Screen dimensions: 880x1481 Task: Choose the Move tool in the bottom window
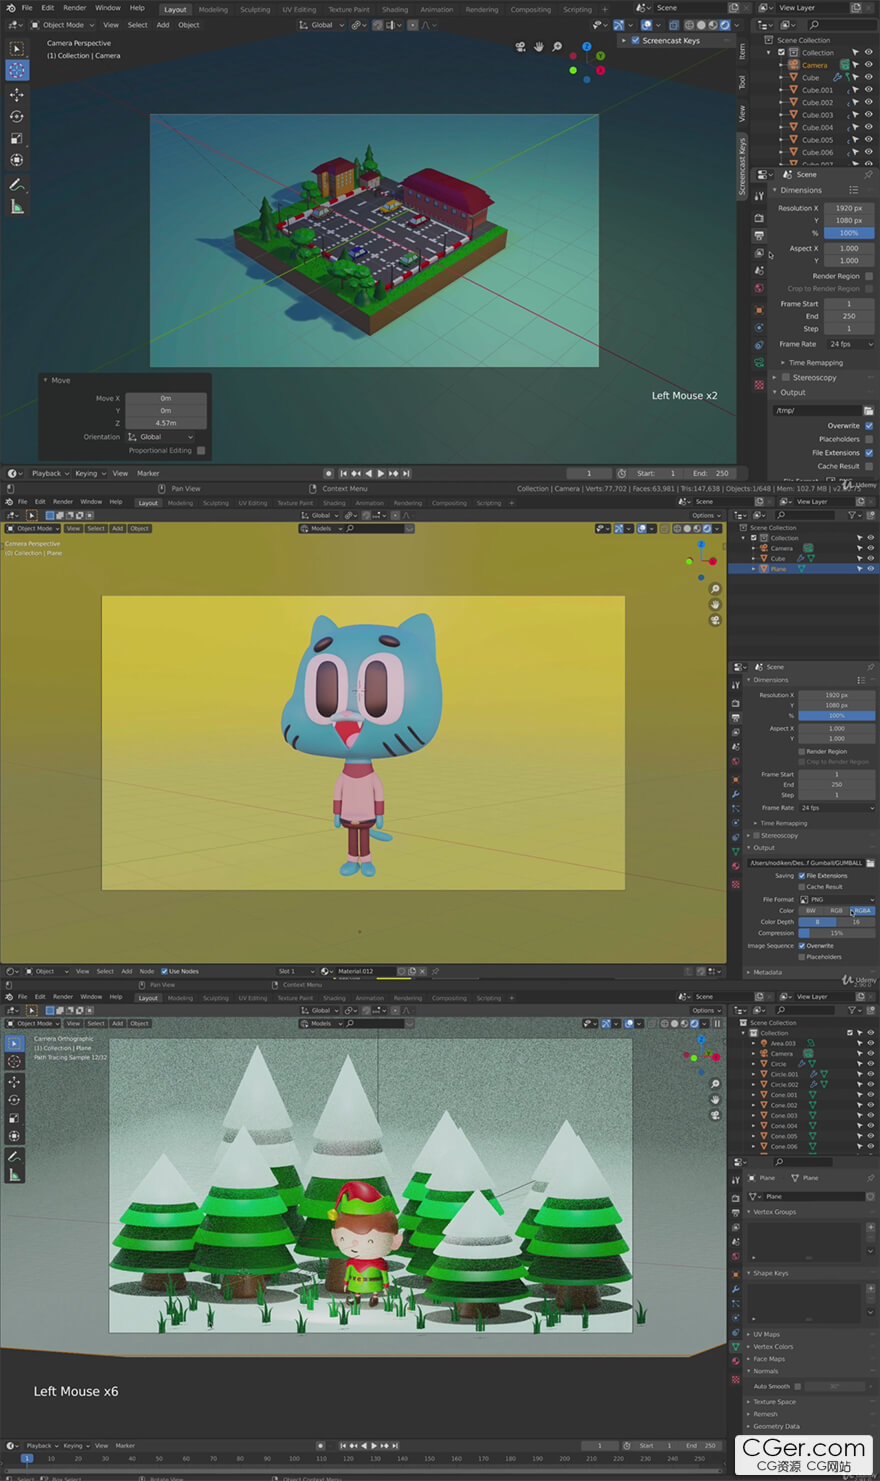(x=14, y=1081)
